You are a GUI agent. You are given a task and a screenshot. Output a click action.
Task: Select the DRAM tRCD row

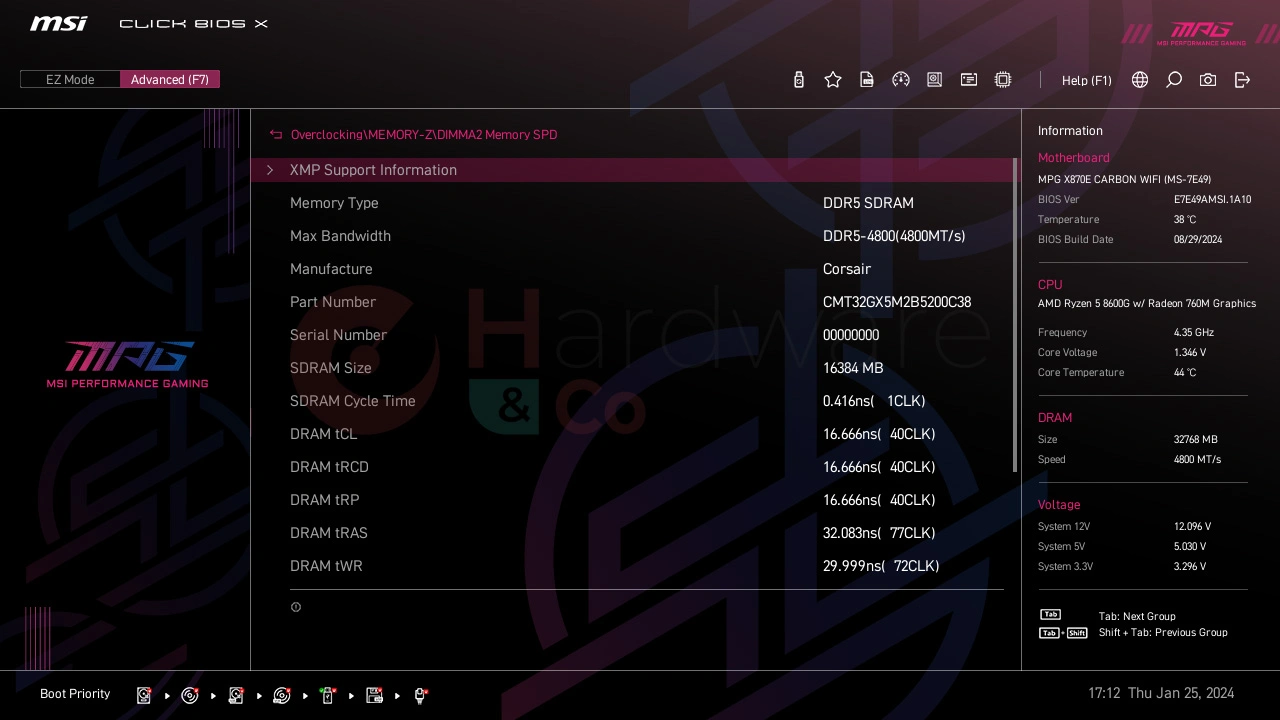pos(632,467)
